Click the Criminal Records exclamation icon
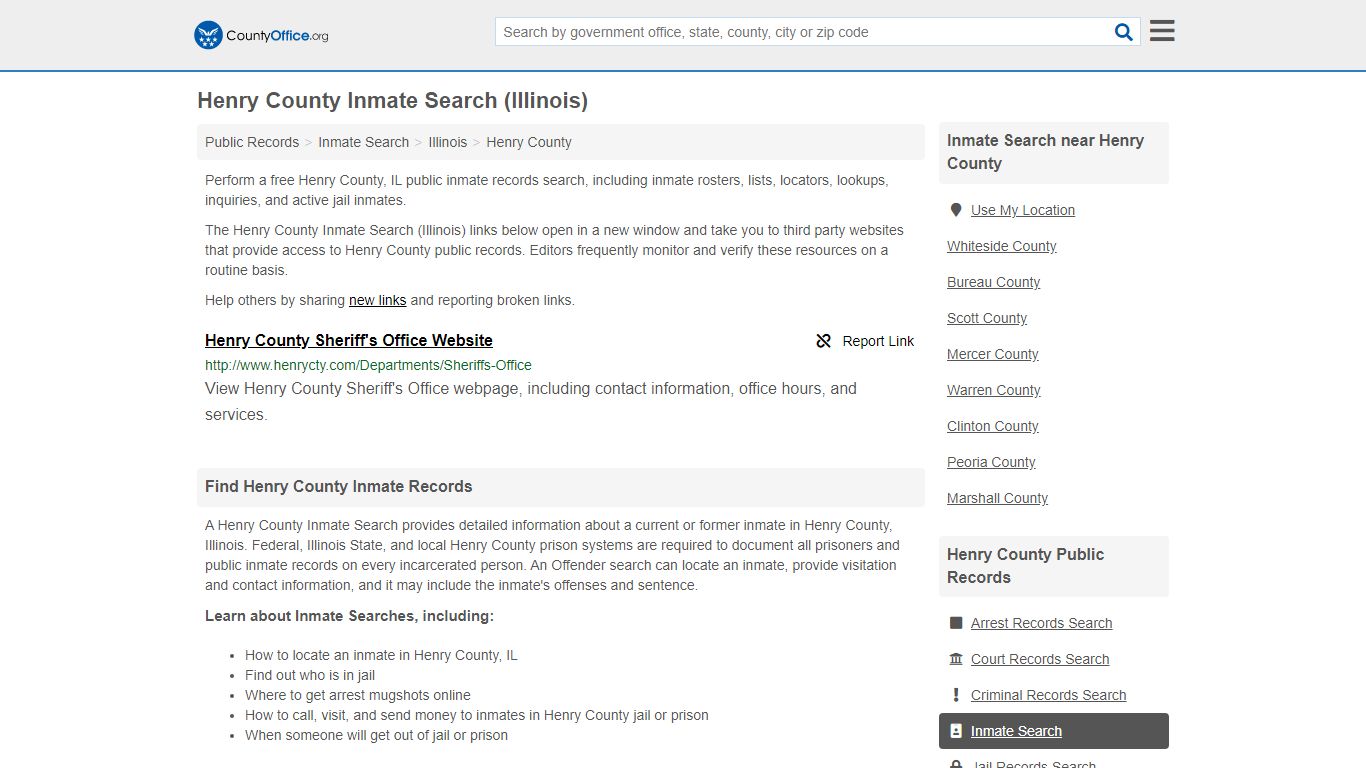 [956, 695]
